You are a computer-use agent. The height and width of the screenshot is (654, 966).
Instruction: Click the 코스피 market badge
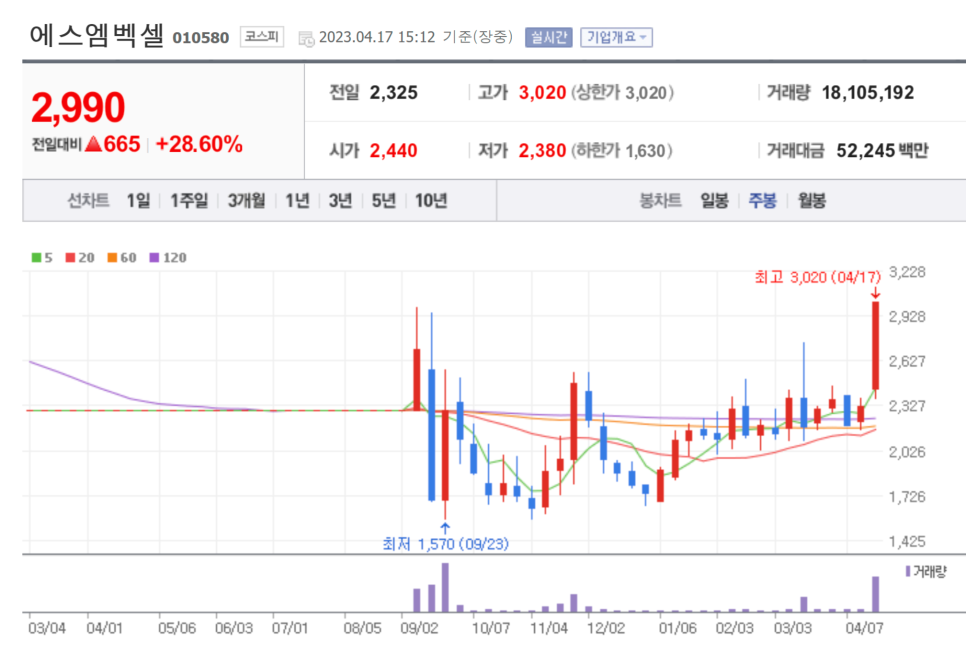[262, 37]
